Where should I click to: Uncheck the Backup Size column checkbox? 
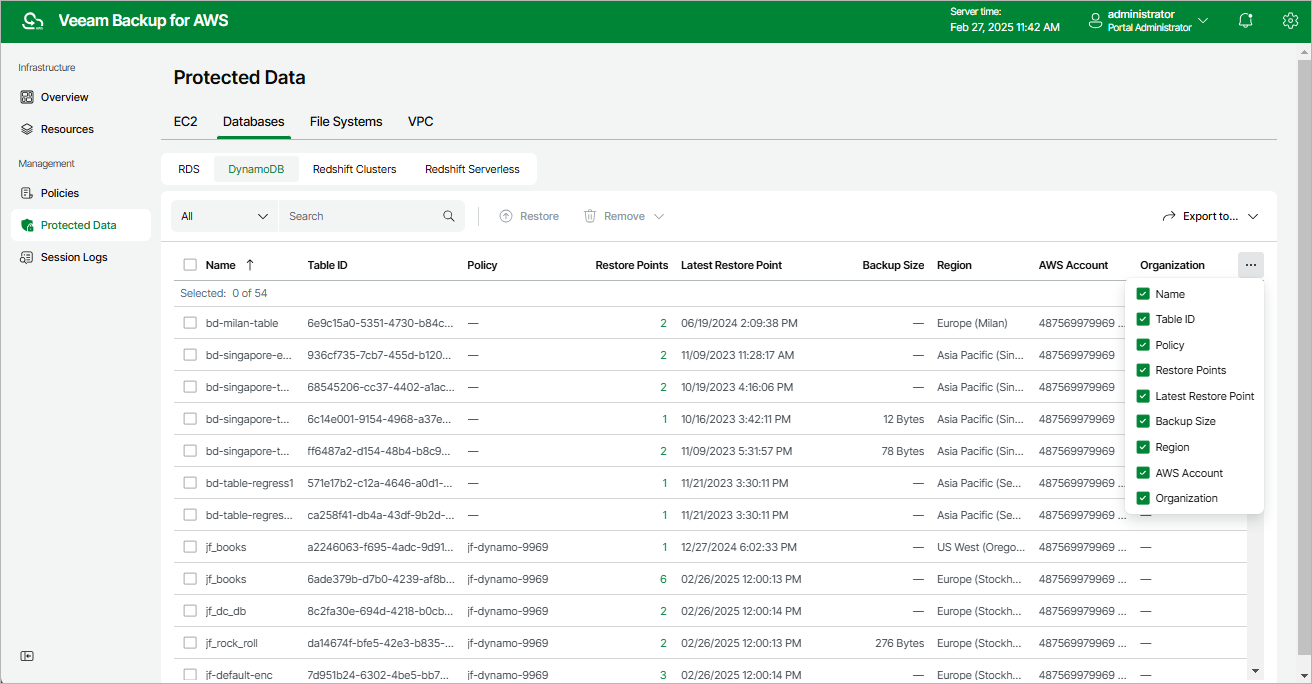1143,421
